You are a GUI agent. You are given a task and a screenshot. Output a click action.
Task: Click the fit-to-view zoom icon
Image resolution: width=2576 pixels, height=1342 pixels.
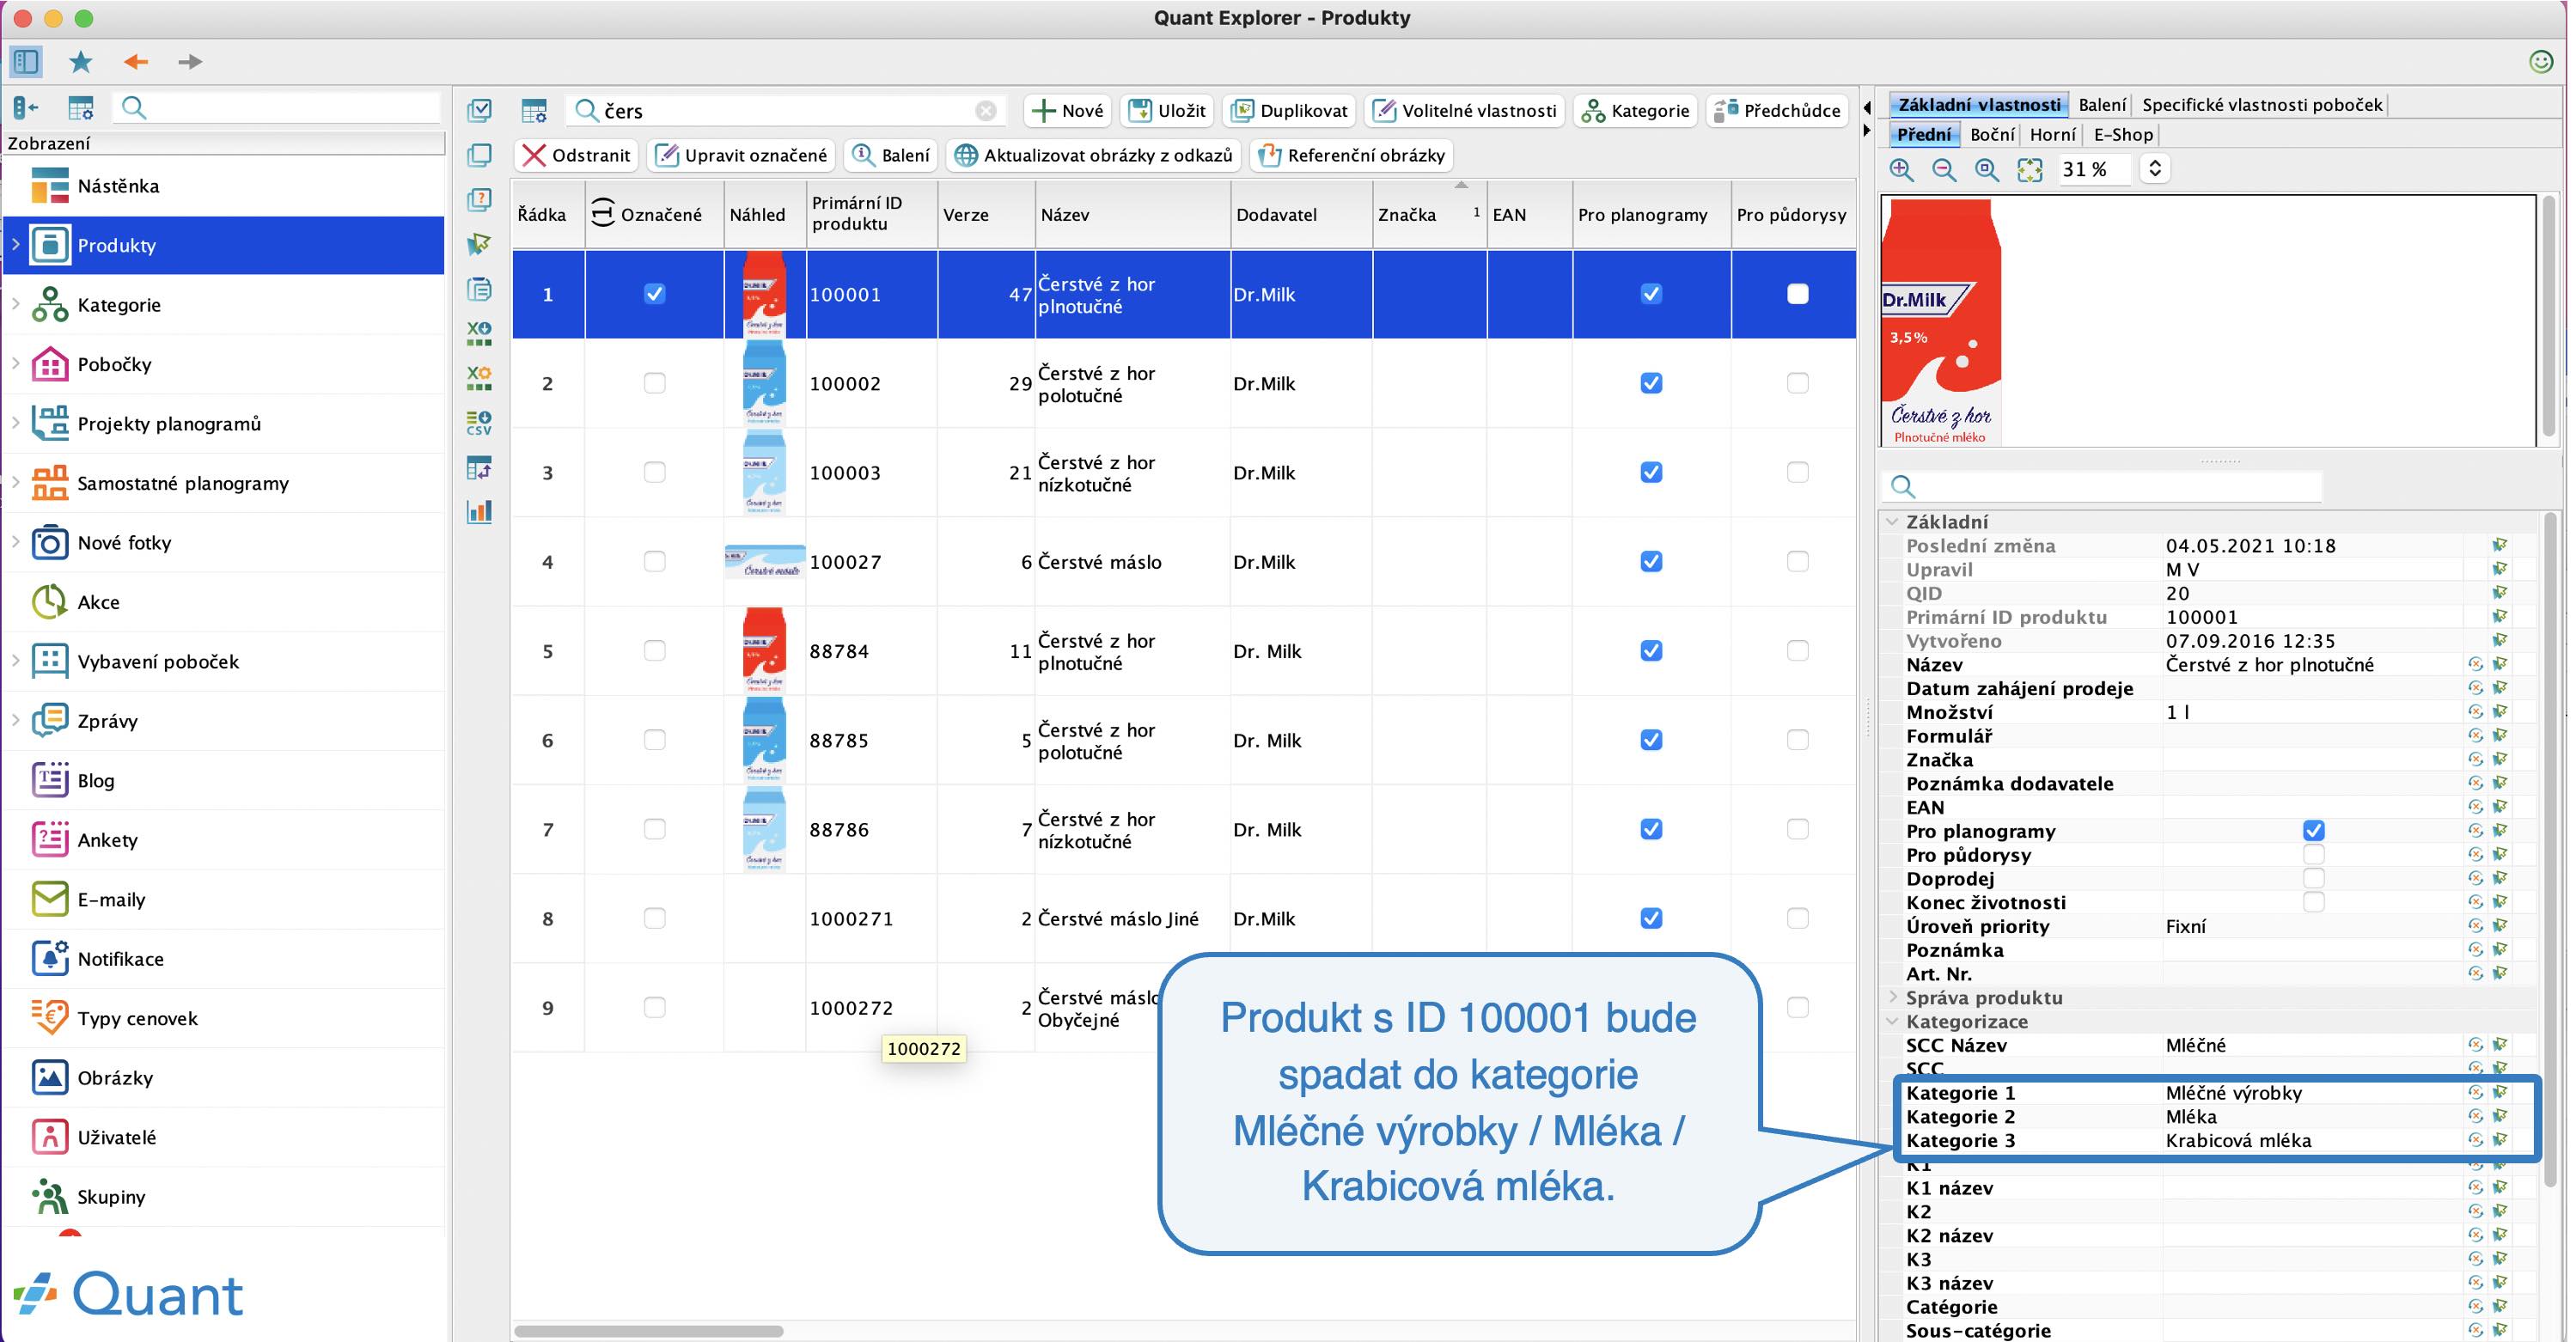[x=2029, y=170]
